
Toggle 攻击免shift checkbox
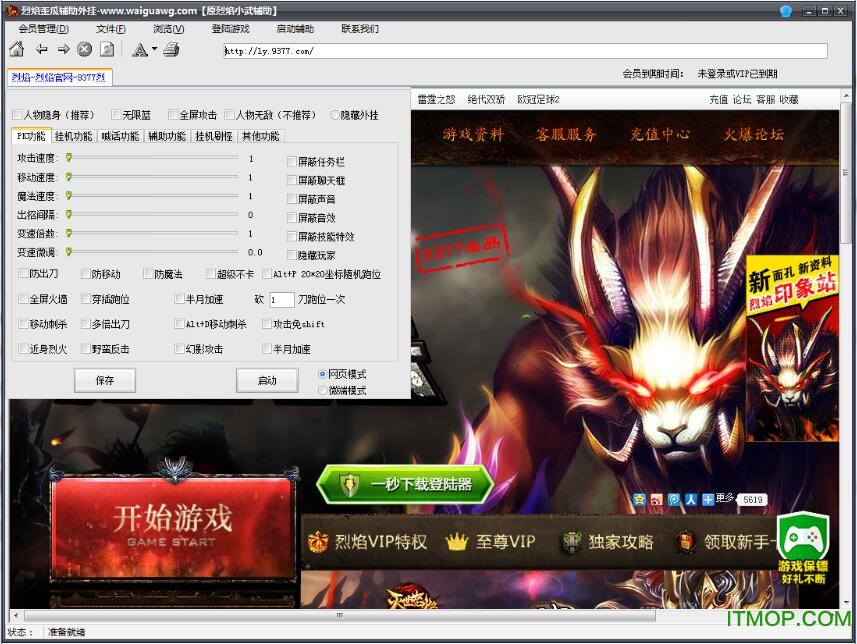(x=267, y=324)
